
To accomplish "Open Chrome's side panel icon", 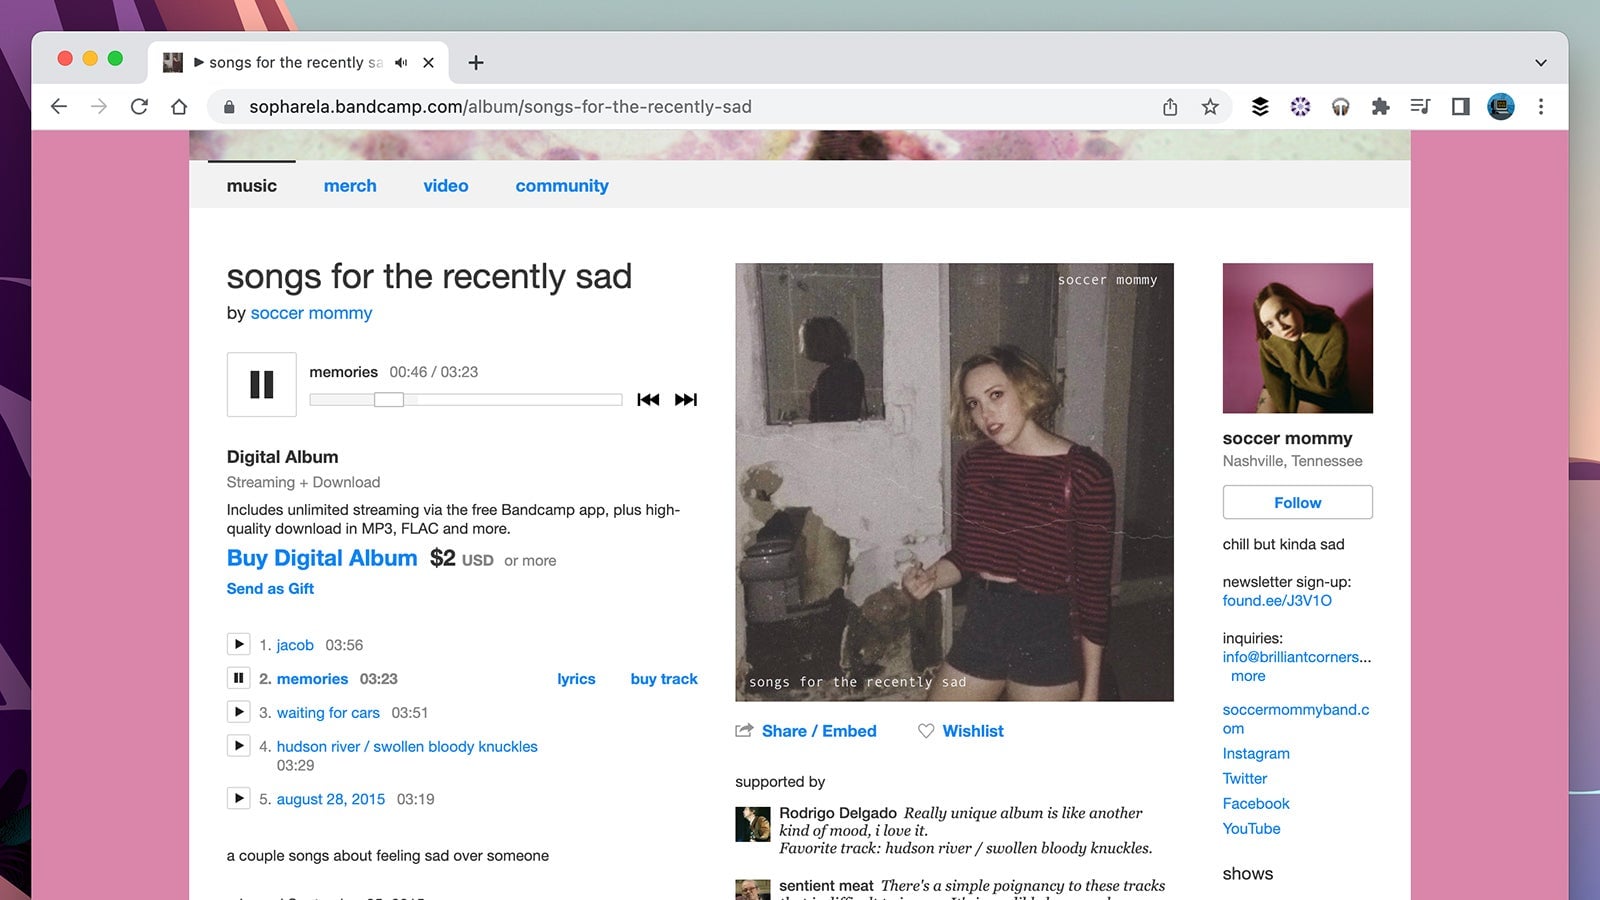I will (x=1461, y=106).
